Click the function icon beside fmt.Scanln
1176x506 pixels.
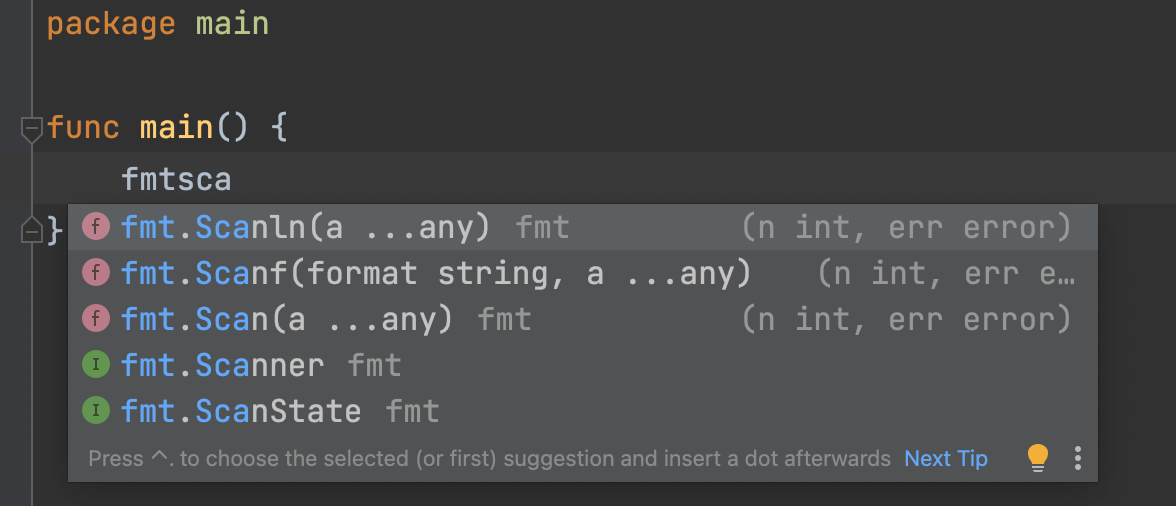coord(95,227)
